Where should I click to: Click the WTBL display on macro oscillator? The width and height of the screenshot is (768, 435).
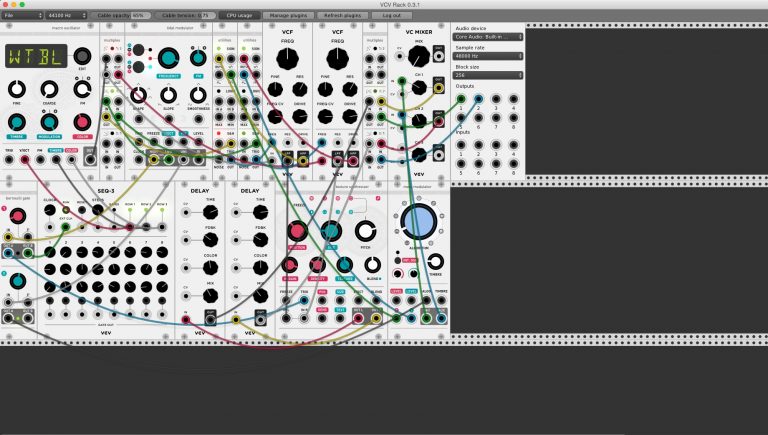36,56
